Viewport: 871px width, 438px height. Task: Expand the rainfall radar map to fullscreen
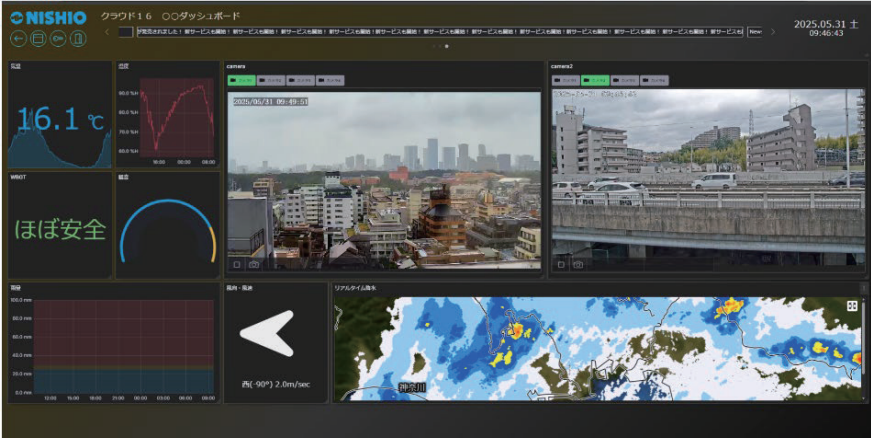pyautogui.click(x=852, y=306)
